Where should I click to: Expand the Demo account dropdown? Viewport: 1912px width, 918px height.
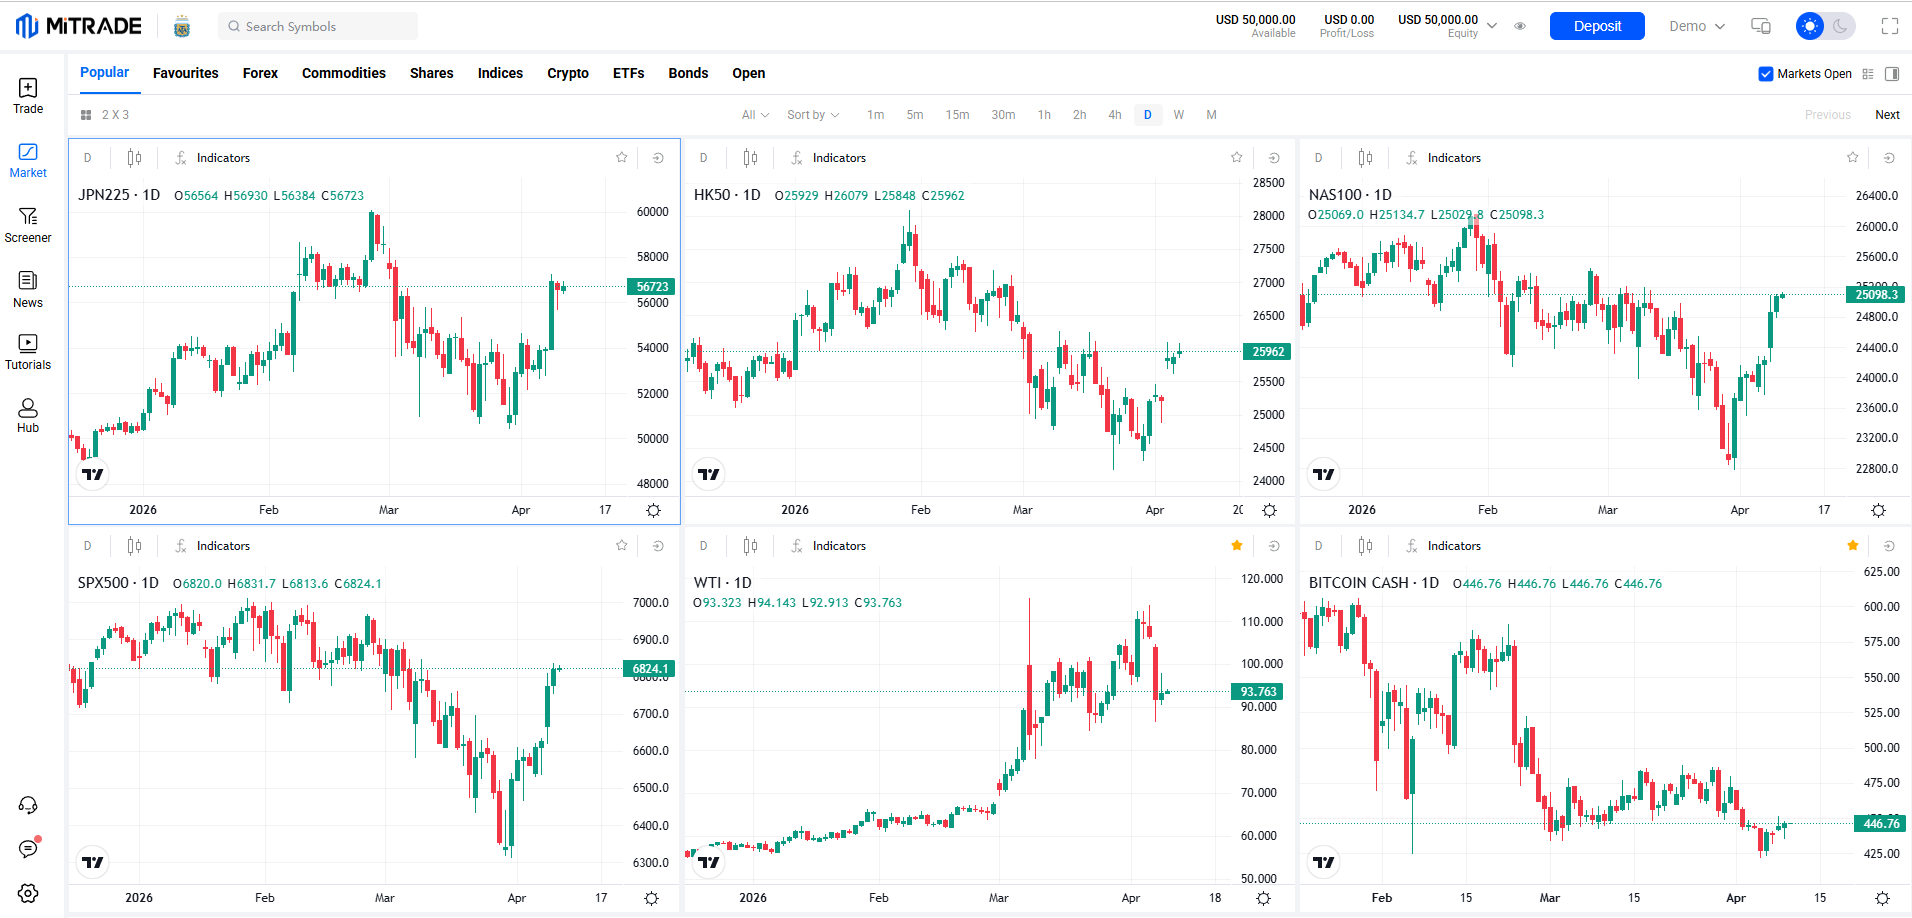1696,27
